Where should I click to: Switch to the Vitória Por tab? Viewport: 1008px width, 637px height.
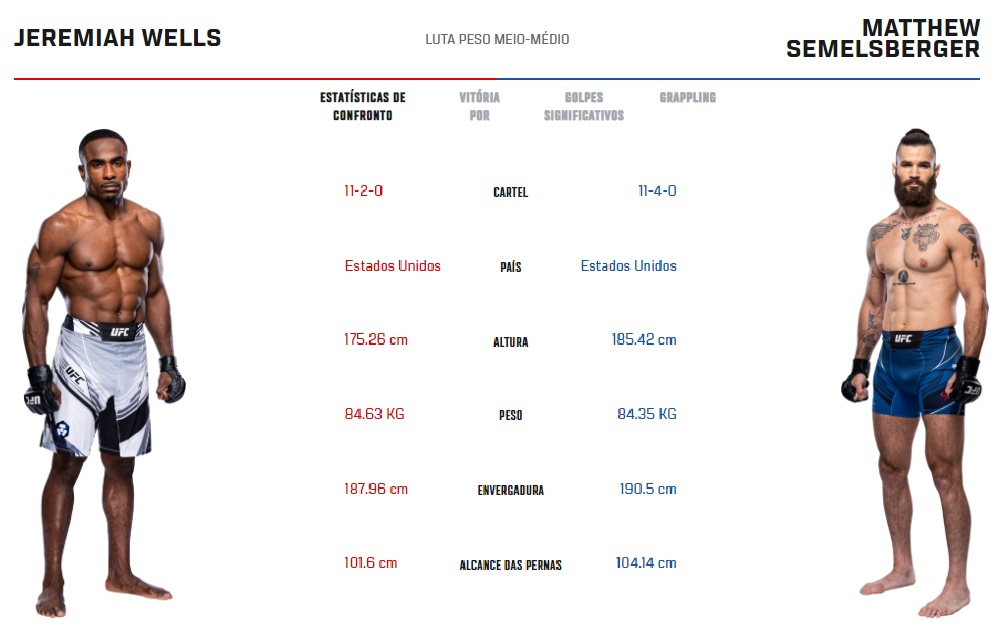point(479,106)
